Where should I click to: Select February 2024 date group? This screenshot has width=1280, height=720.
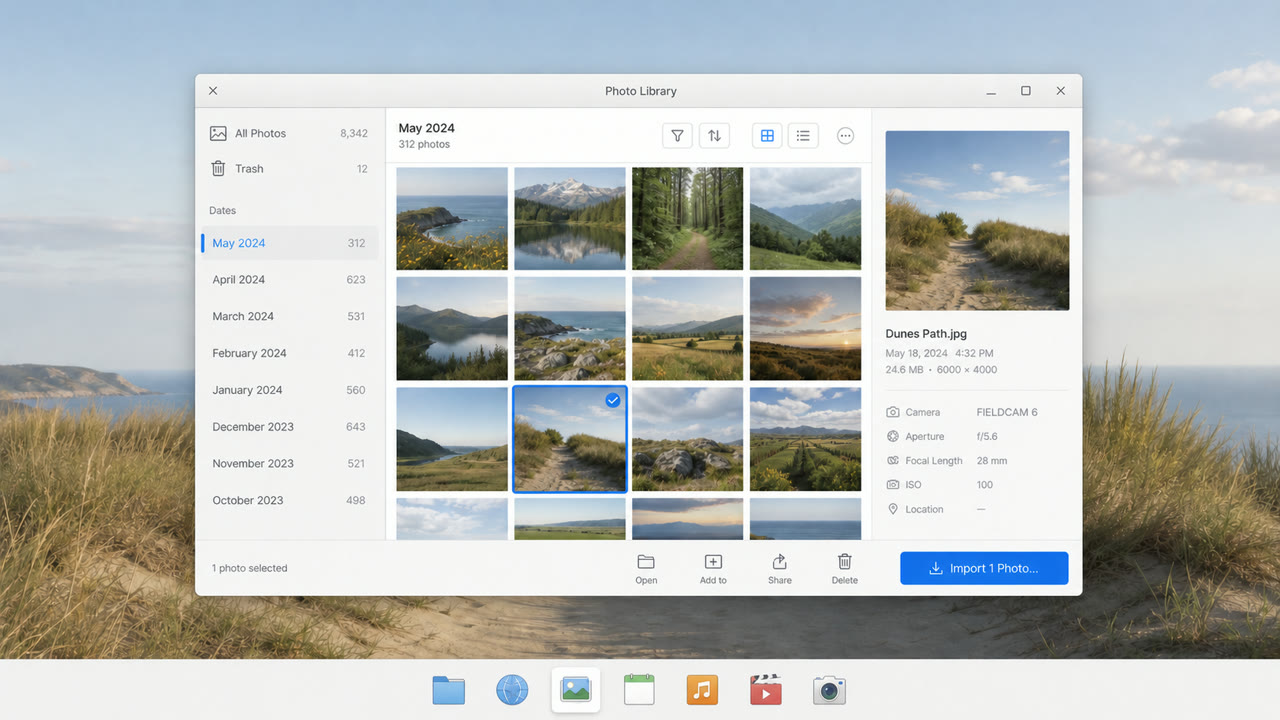tap(290, 353)
